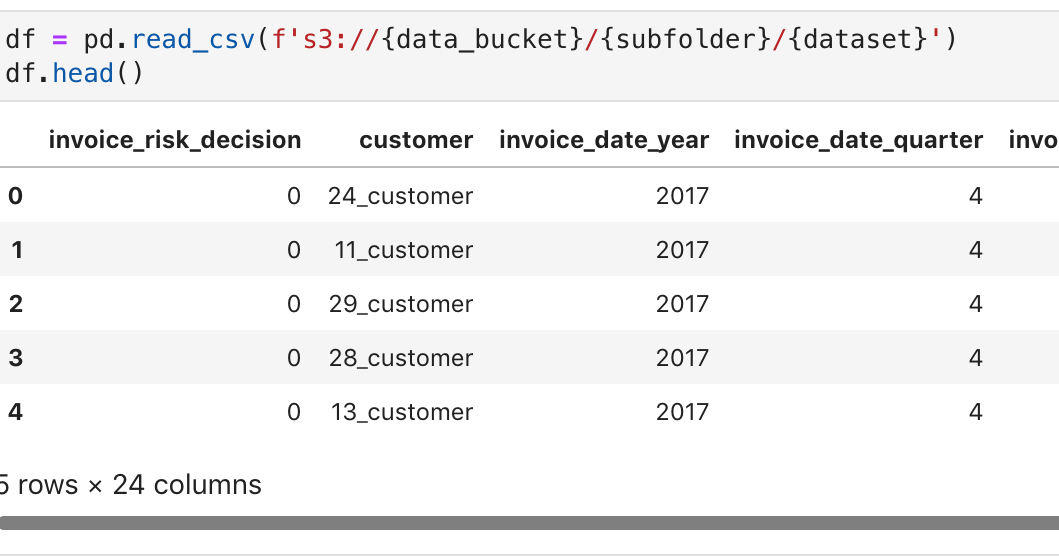Click row index 0 in the dataframe
Viewport: 1059px width, 556px height.
pyautogui.click(x=15, y=196)
